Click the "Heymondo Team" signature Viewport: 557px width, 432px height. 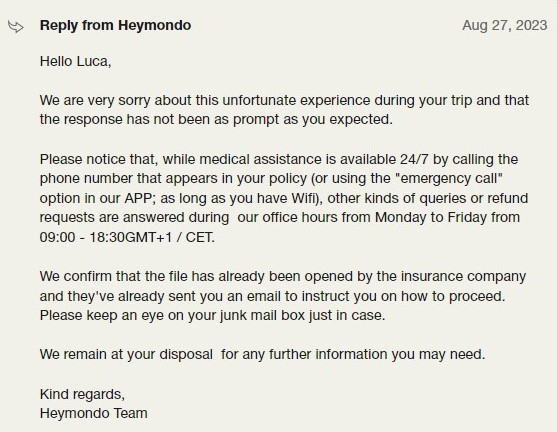point(93,414)
